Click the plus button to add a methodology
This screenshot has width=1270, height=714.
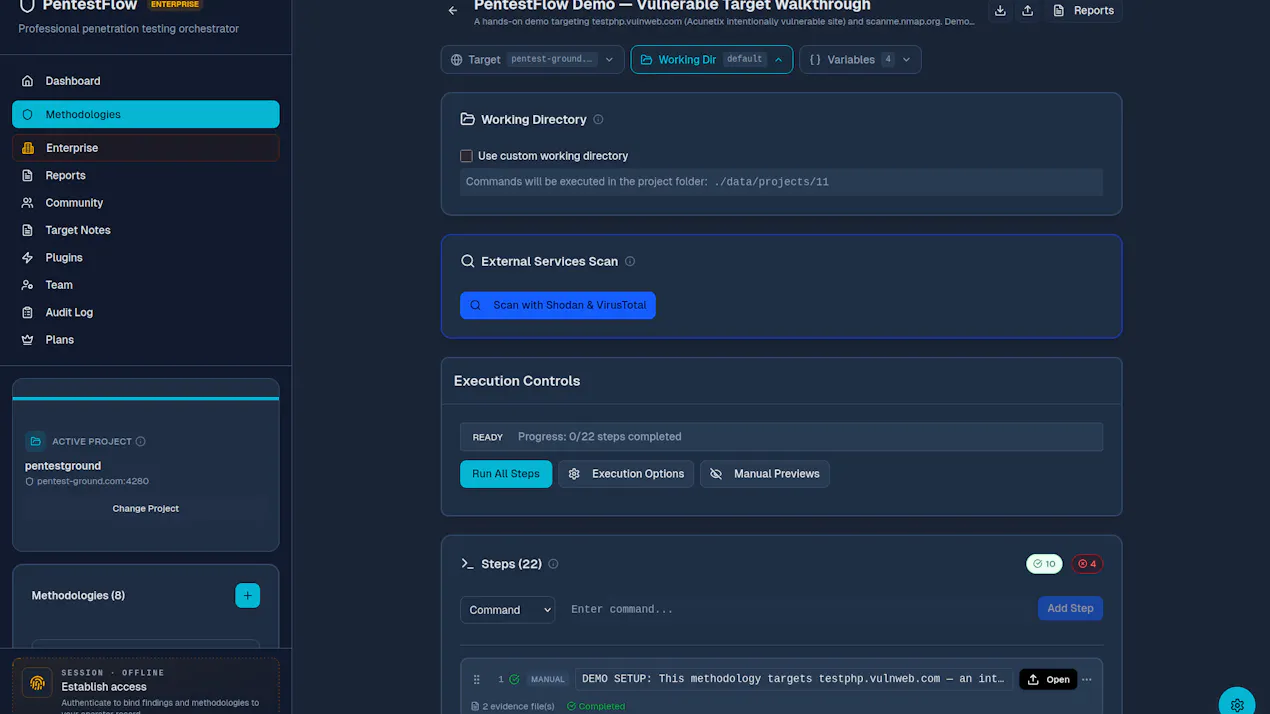pyautogui.click(x=247, y=595)
